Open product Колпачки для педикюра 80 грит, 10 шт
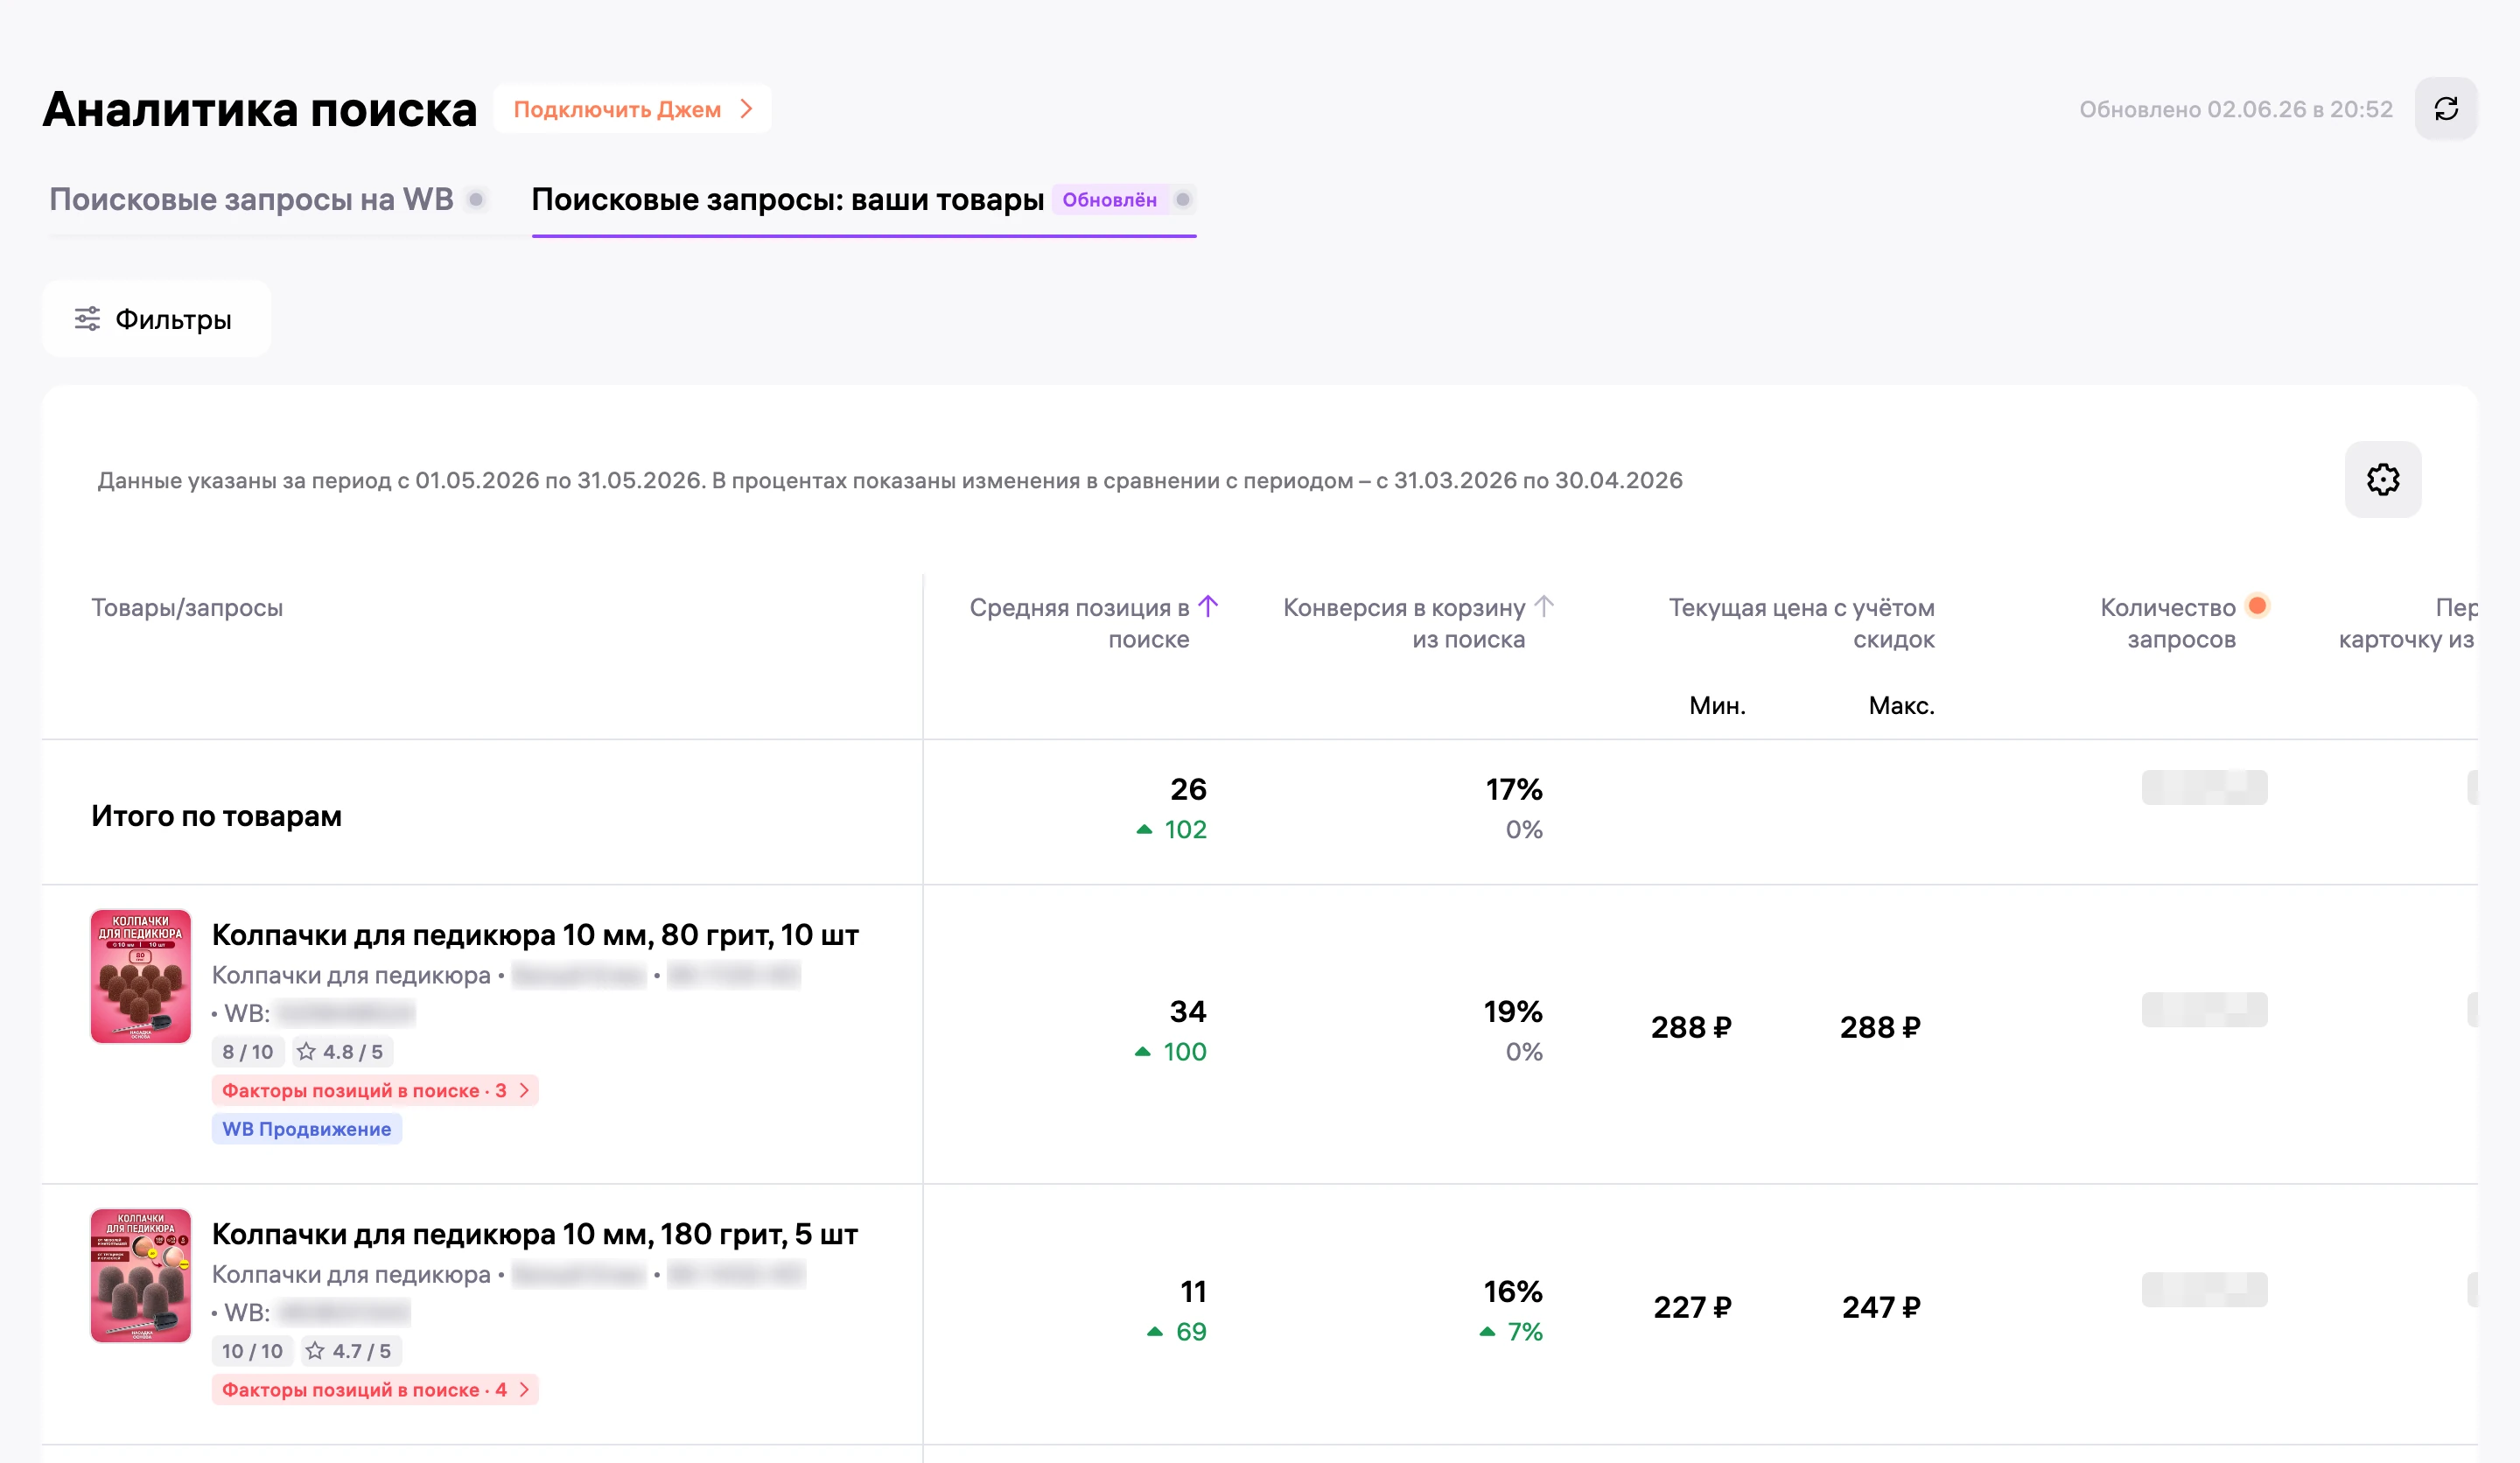This screenshot has width=2520, height=1463. pos(535,934)
